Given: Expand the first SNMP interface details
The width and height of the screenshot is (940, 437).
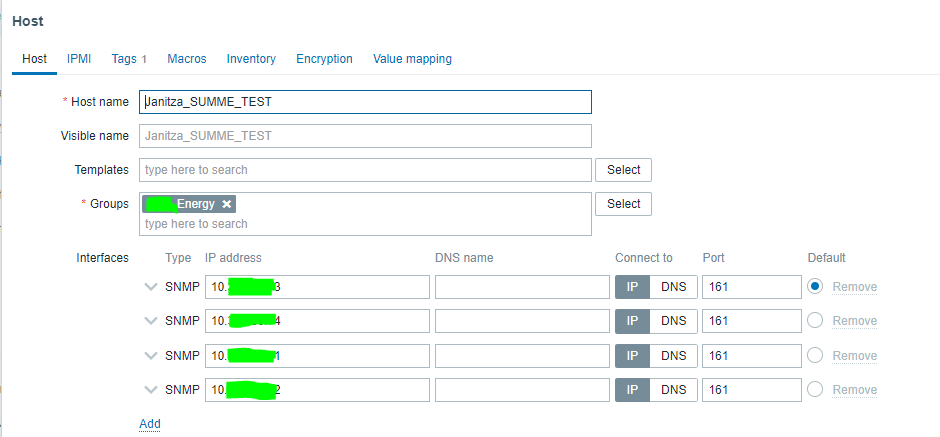Looking at the screenshot, I should point(151,287).
